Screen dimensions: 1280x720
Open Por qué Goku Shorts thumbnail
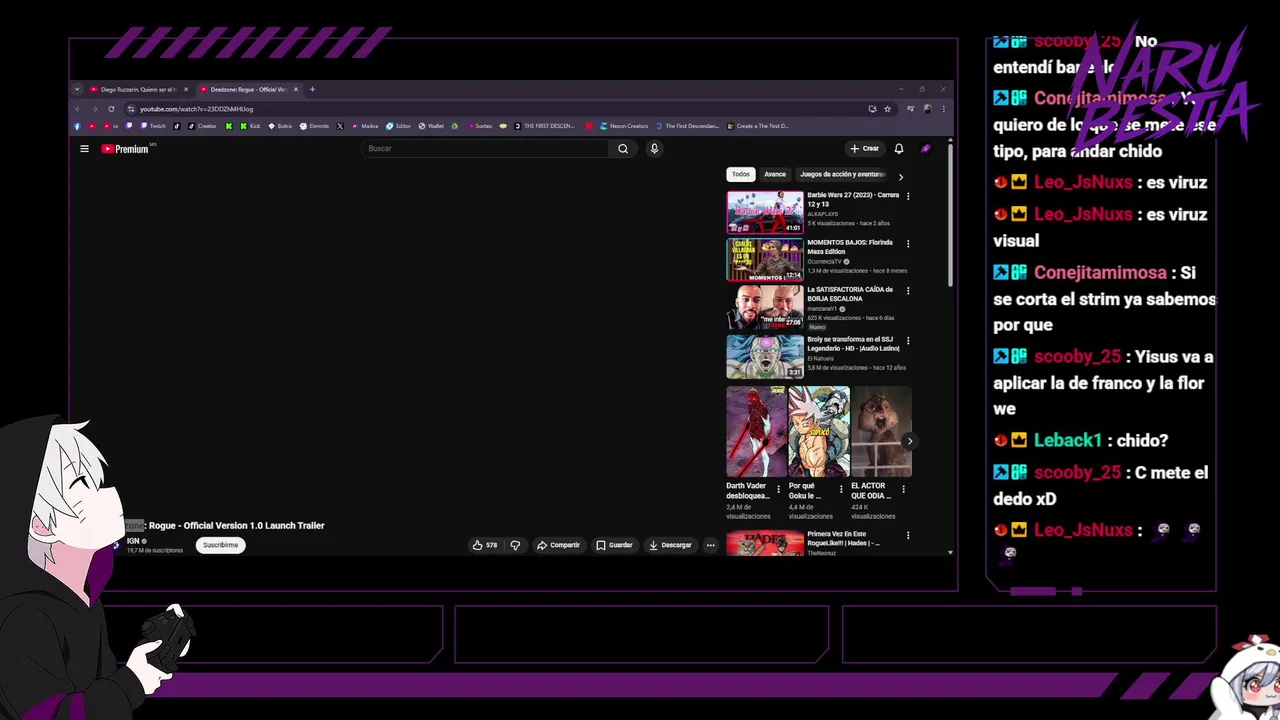click(819, 432)
